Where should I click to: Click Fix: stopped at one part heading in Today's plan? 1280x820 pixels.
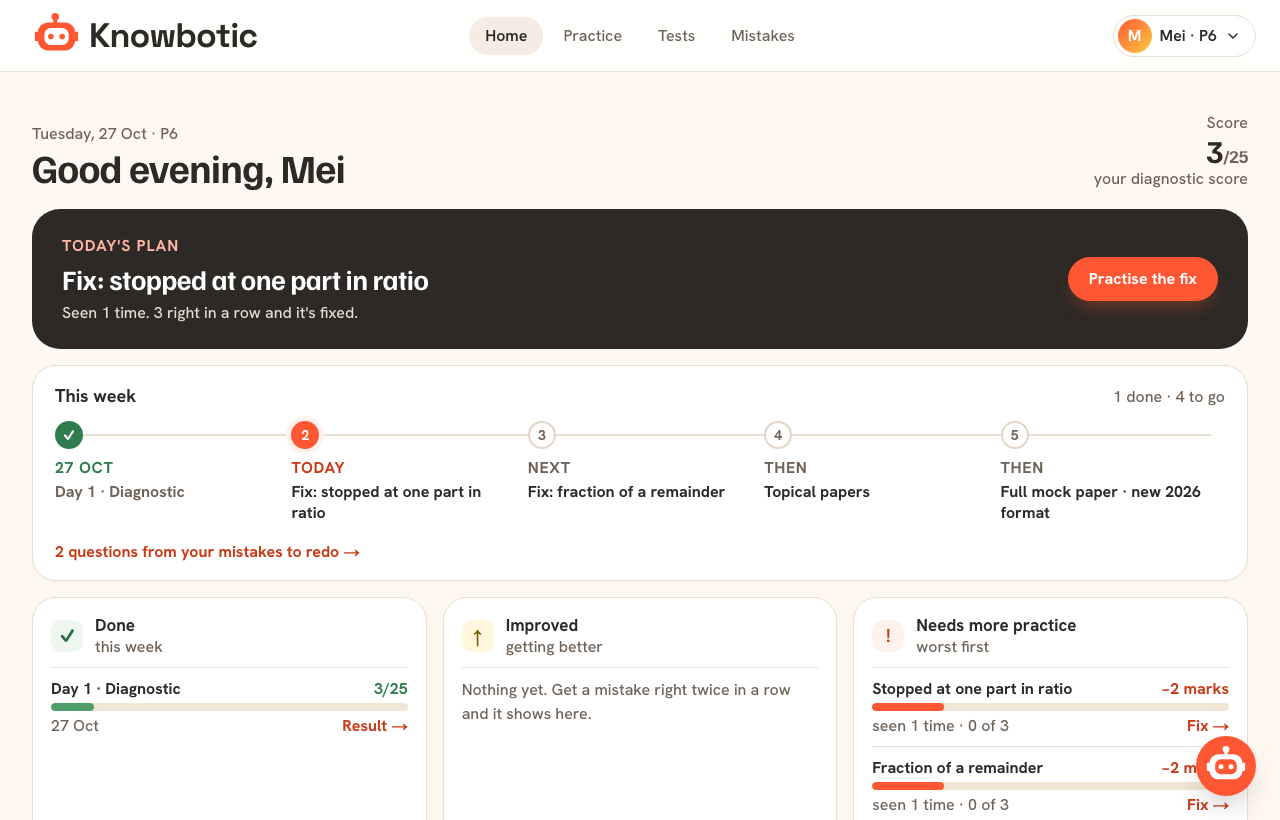245,281
